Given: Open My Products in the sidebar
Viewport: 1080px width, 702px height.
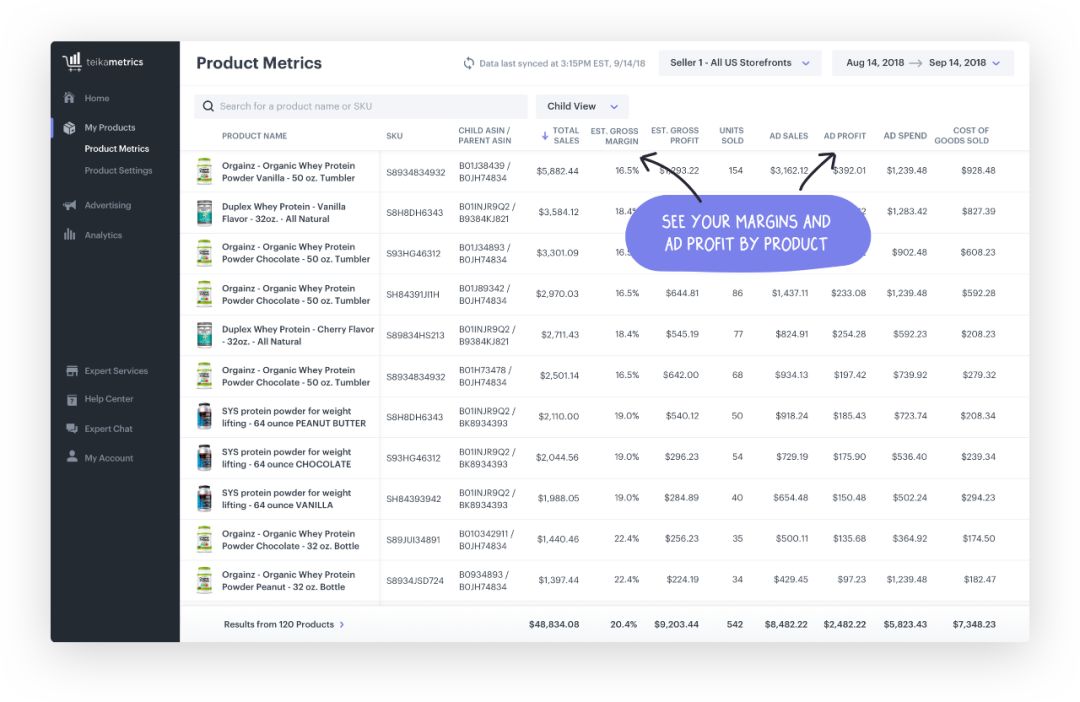Looking at the screenshot, I should point(110,127).
